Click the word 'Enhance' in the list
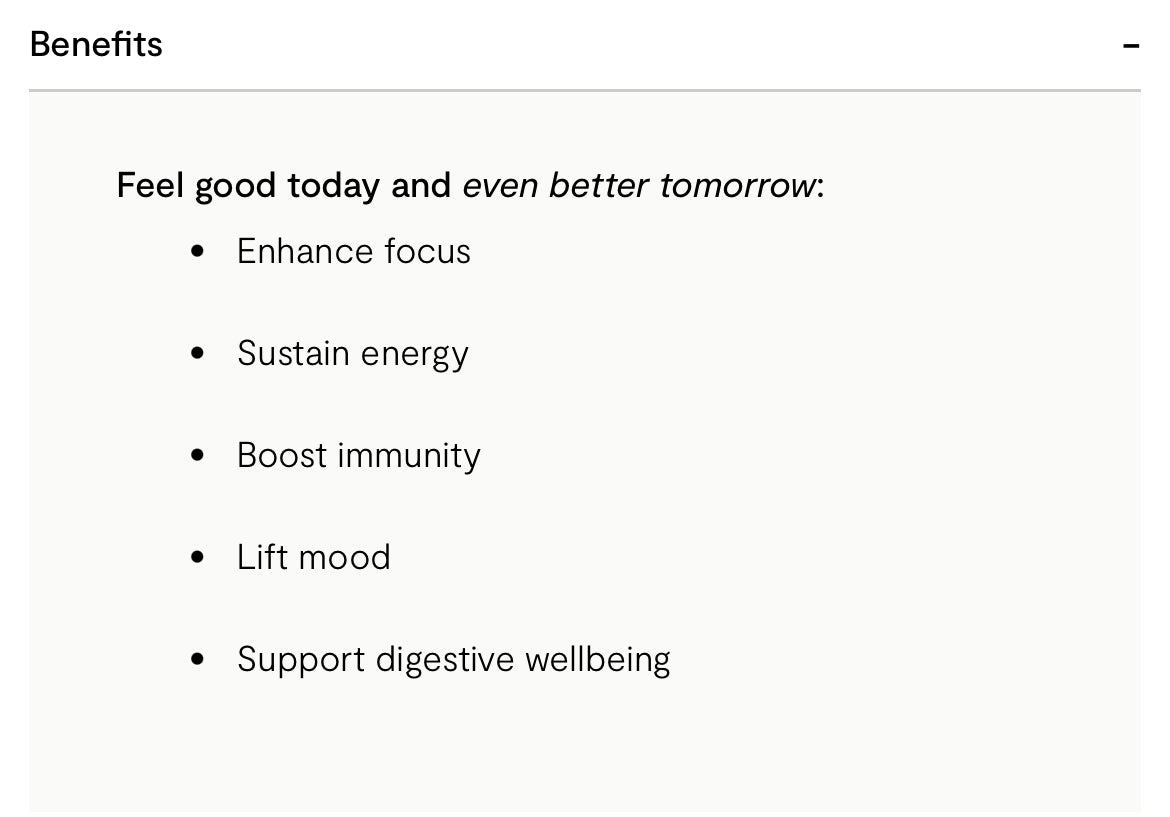This screenshot has width=1170, height=817. (x=289, y=251)
